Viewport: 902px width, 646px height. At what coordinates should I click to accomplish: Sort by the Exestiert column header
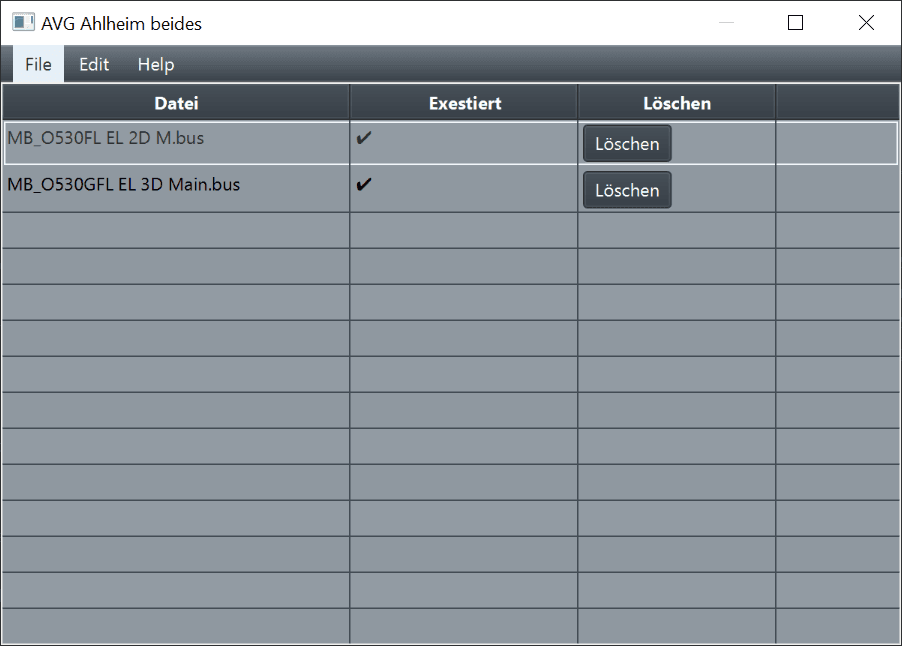pos(464,103)
